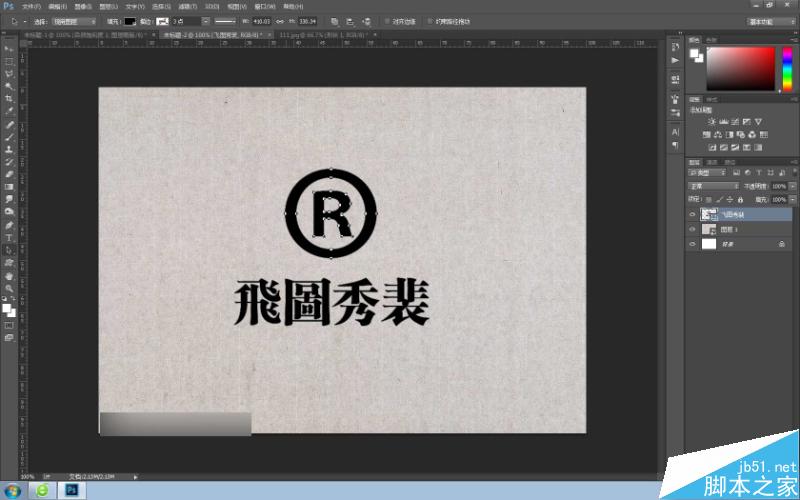The height and width of the screenshot is (500, 800).
Task: Click link width and height icon
Action: pos(280,21)
